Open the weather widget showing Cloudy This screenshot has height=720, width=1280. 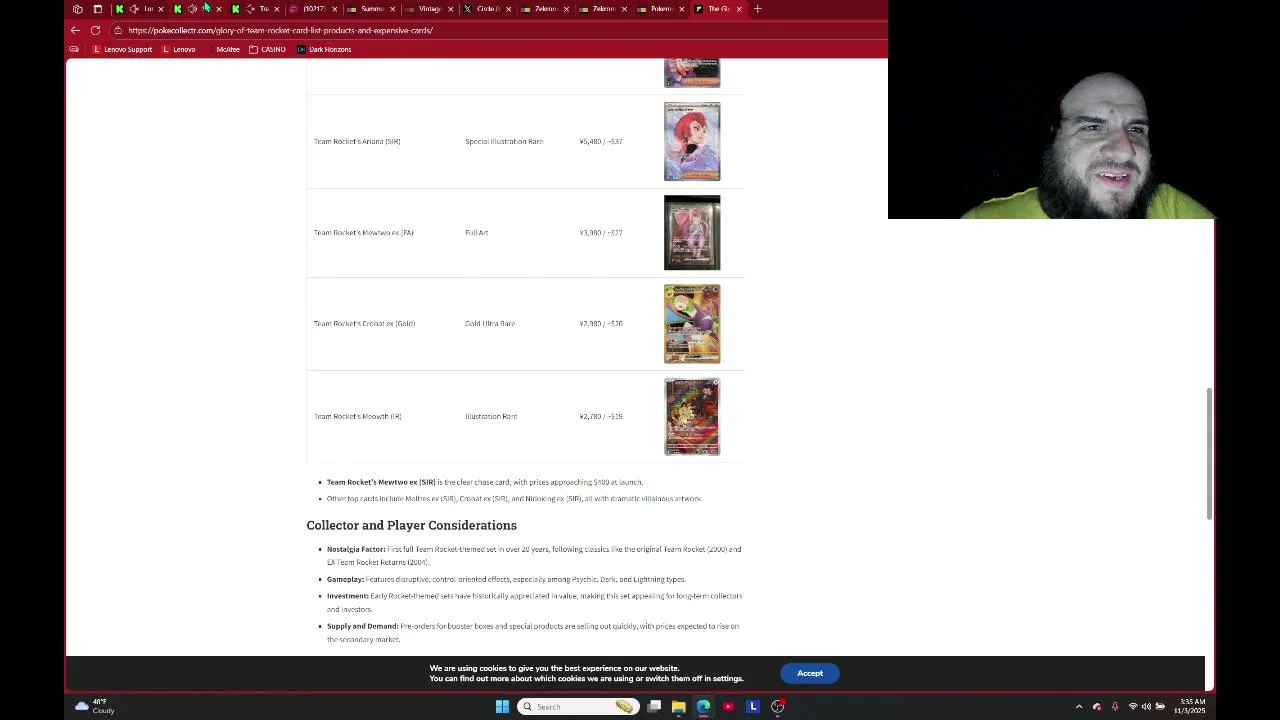tap(96, 706)
